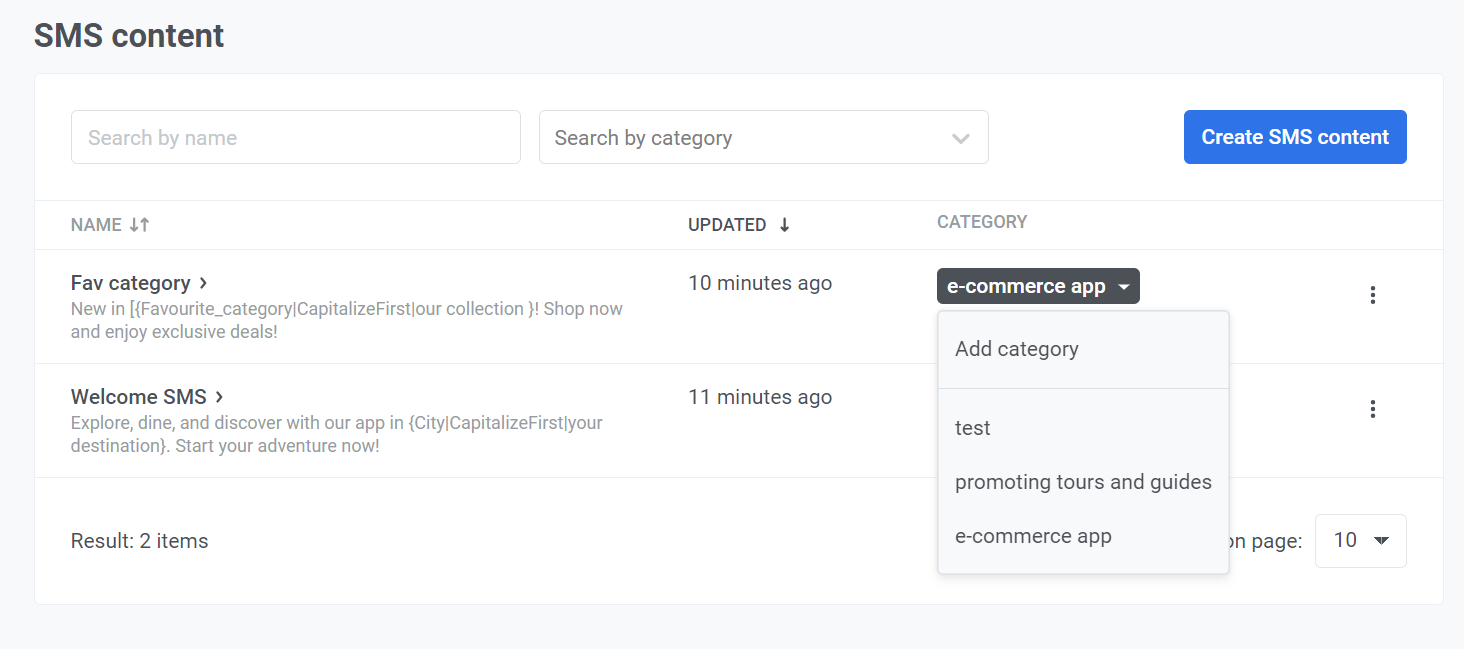The image size is (1464, 649).
Task: Click the sort arrows next to NAME
Action: (139, 225)
